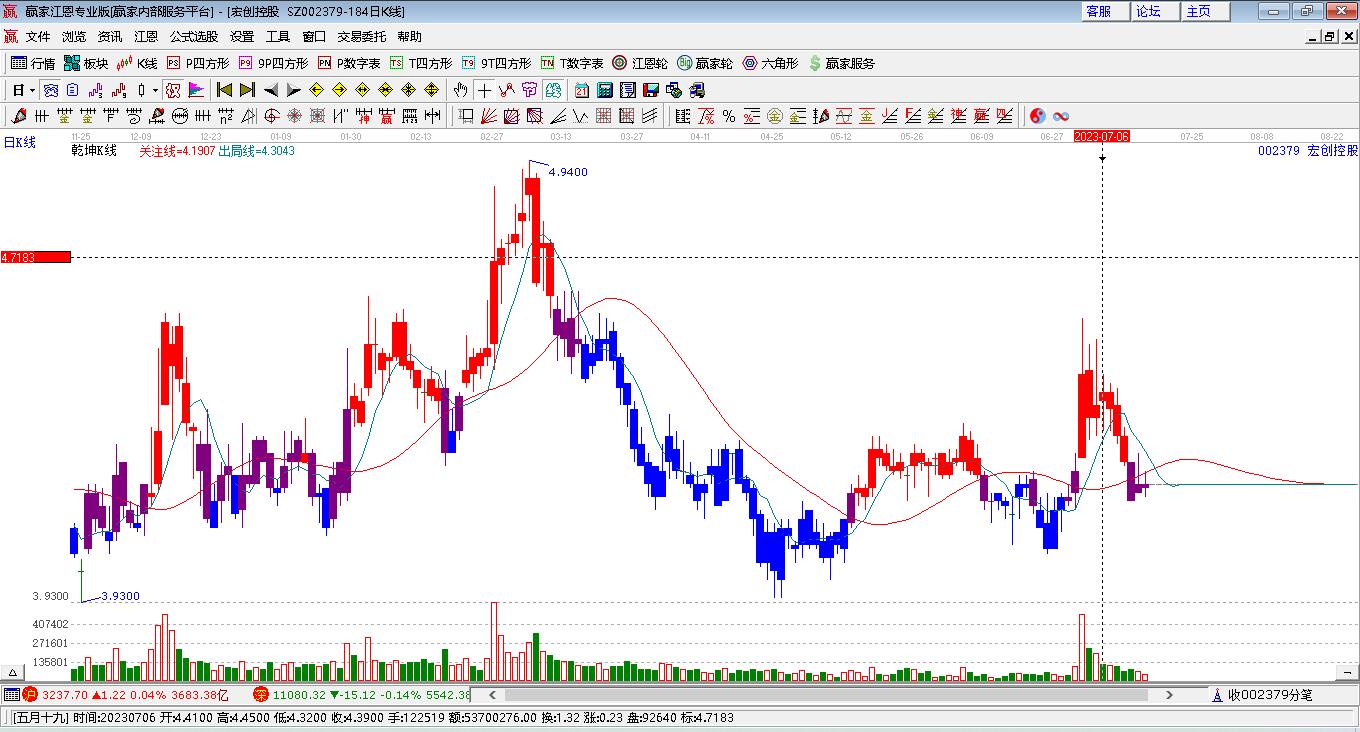Open the P数字表 tool
Screen dimensions: 1360x732
pyautogui.click(x=349, y=63)
